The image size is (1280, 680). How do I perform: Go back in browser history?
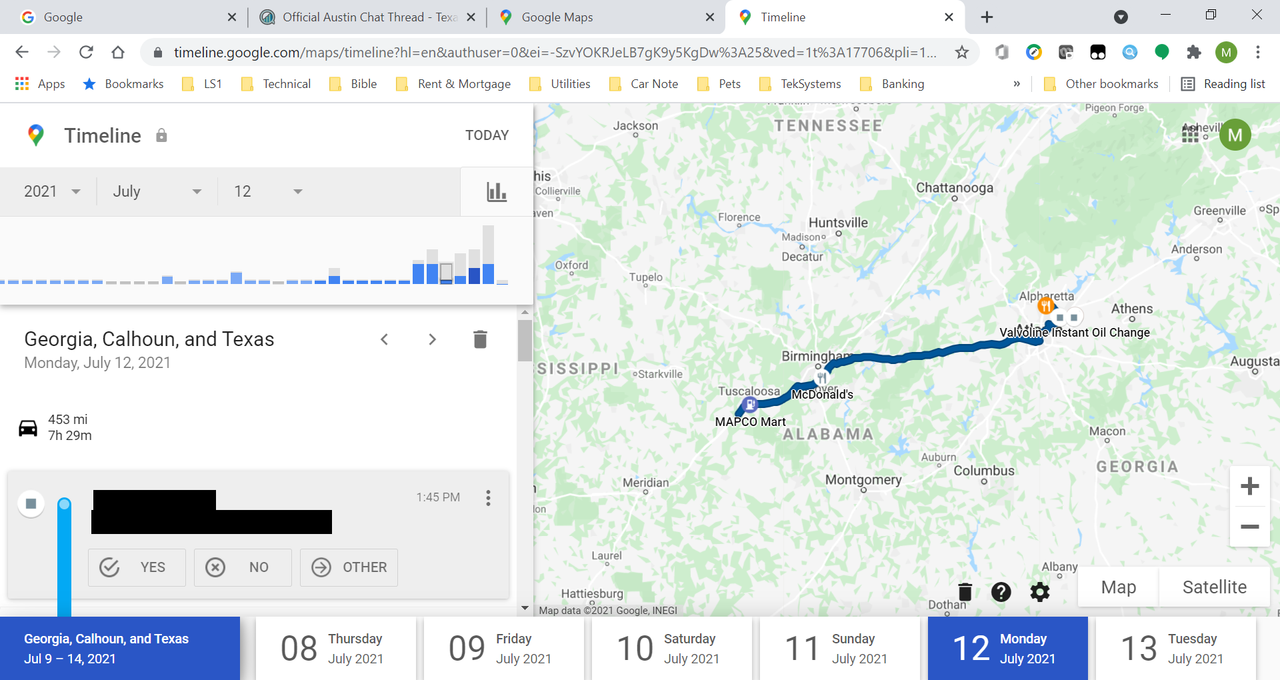[x=22, y=52]
